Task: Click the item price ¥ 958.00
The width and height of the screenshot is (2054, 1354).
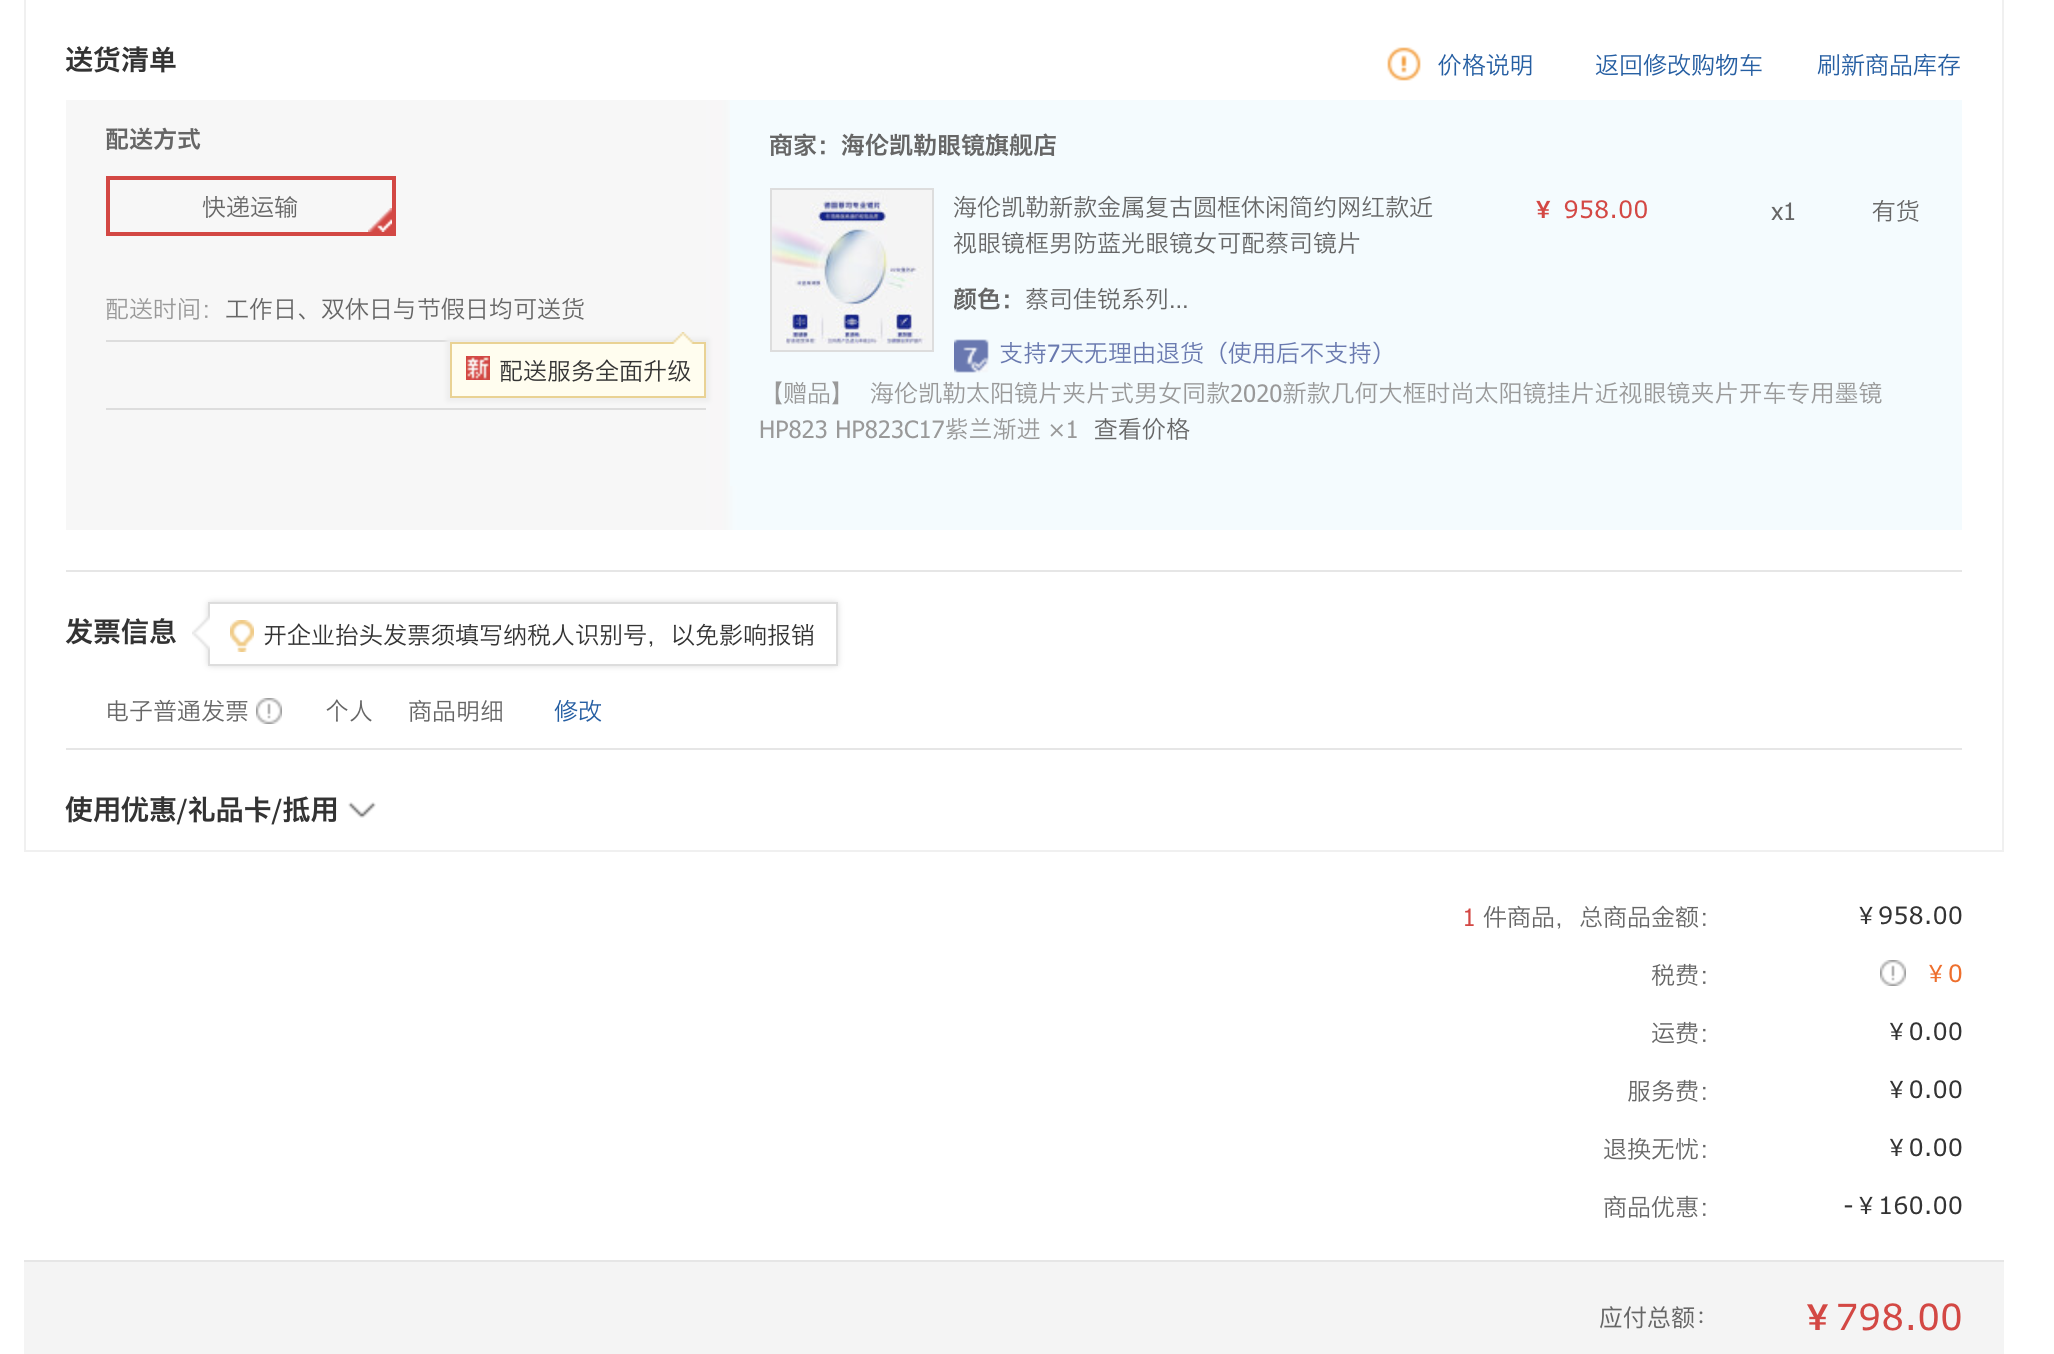Action: [x=1591, y=210]
